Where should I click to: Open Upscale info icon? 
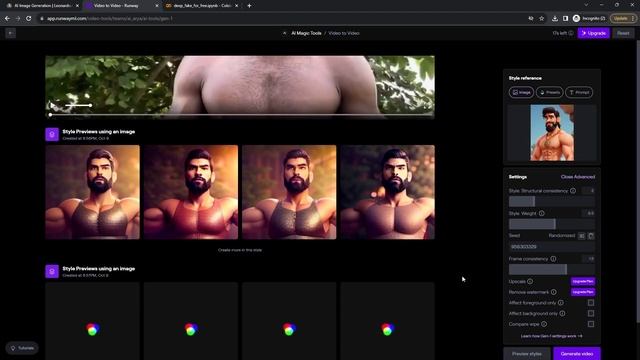(530, 281)
